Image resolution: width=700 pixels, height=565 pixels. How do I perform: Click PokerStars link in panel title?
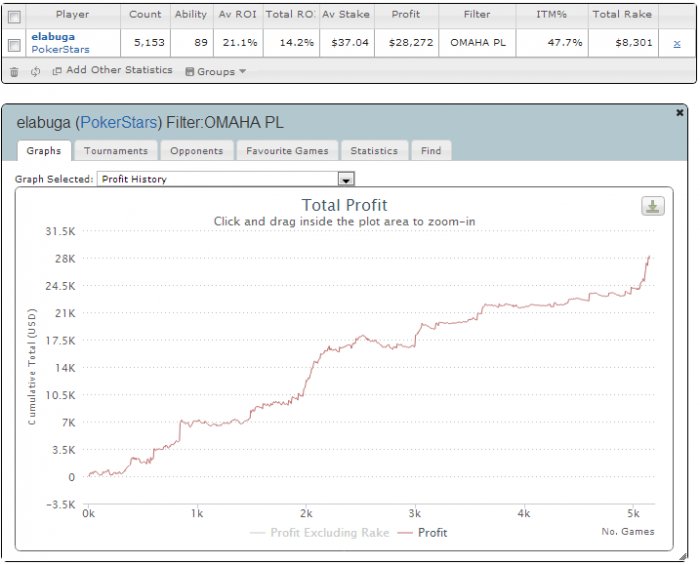tap(119, 122)
